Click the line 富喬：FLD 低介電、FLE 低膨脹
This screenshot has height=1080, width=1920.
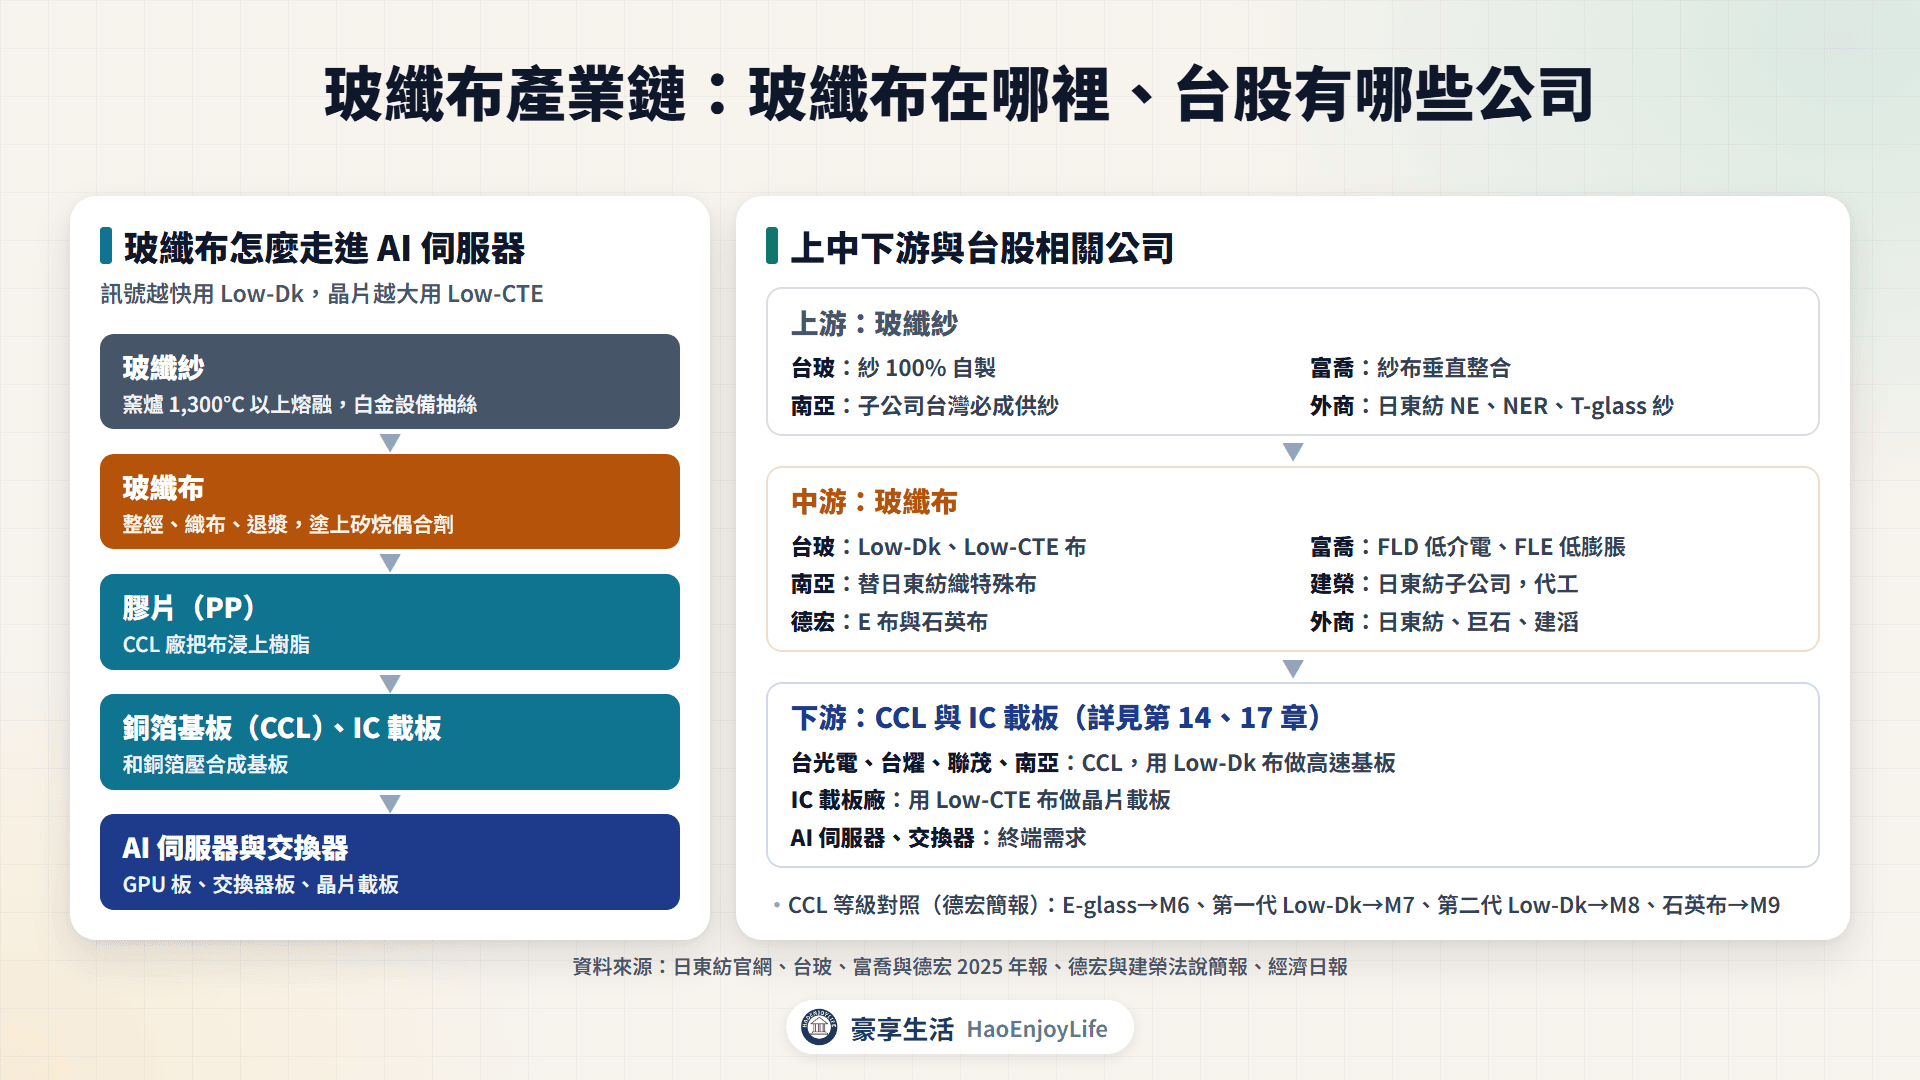coord(1468,547)
